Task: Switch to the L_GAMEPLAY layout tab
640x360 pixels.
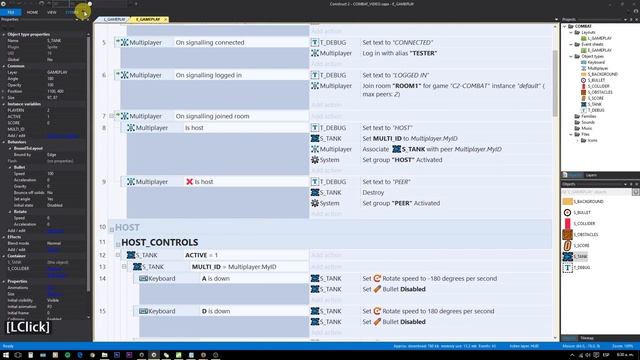Action: coord(114,19)
